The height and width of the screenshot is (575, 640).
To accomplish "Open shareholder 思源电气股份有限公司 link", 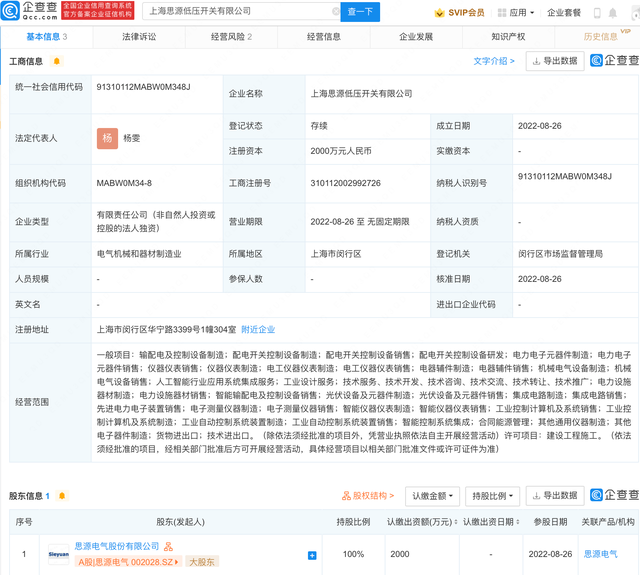I will tap(117, 546).
